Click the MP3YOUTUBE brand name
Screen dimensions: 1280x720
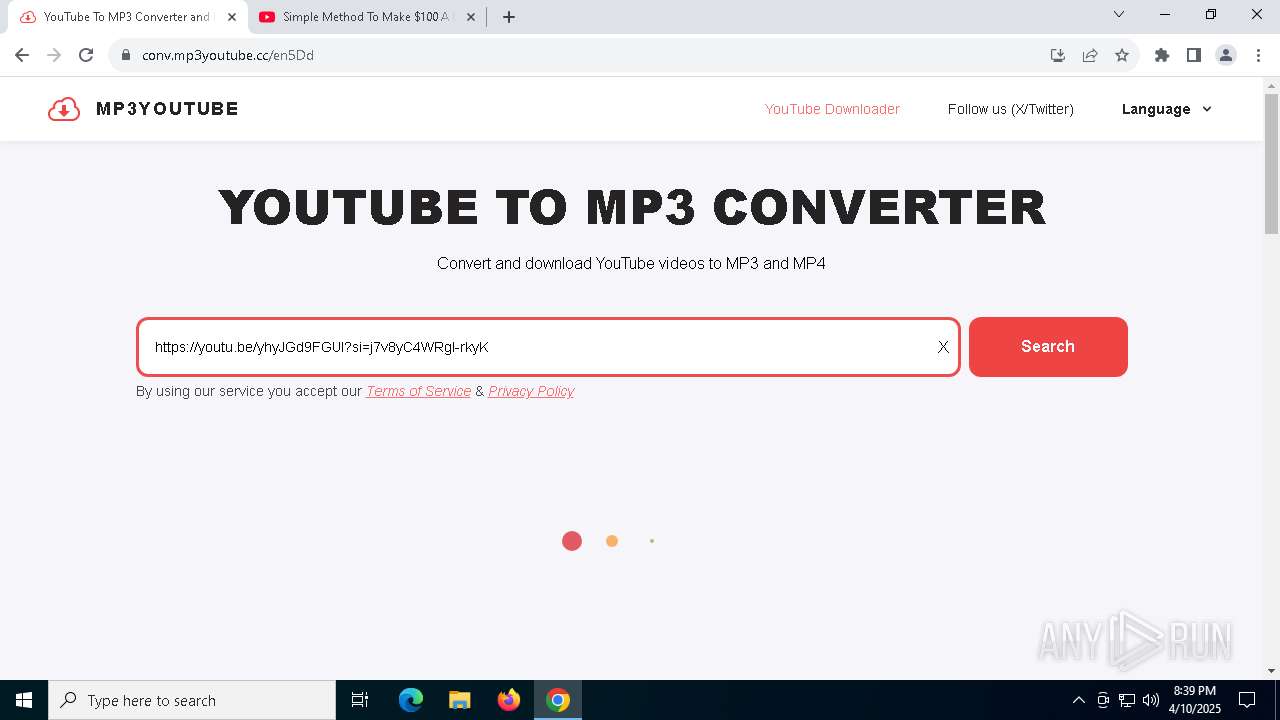167,109
